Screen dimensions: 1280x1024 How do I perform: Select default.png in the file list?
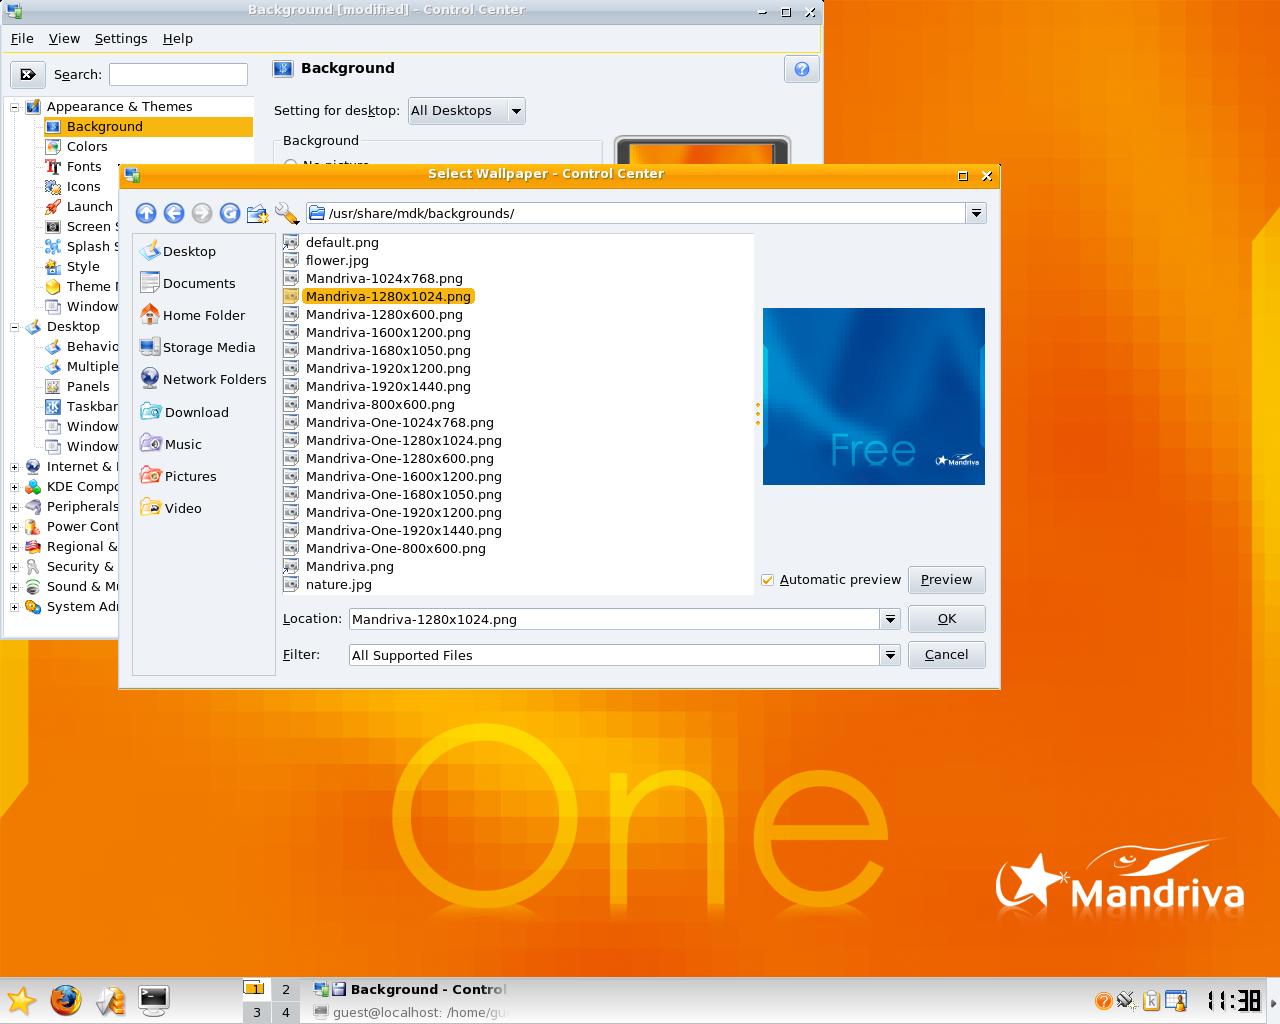pyautogui.click(x=331, y=242)
